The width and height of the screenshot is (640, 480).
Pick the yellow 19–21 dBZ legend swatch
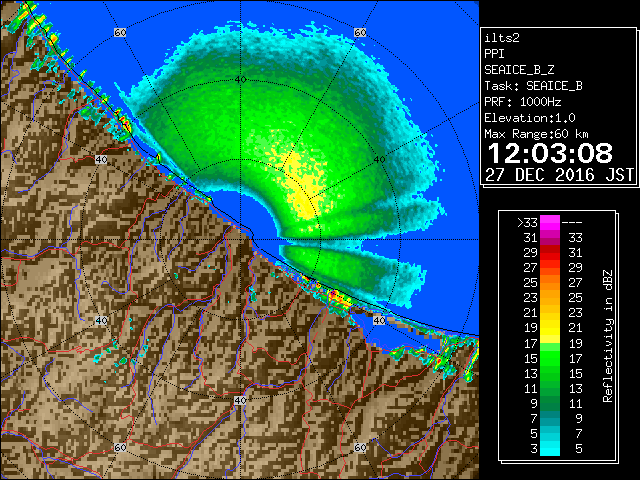(x=550, y=328)
